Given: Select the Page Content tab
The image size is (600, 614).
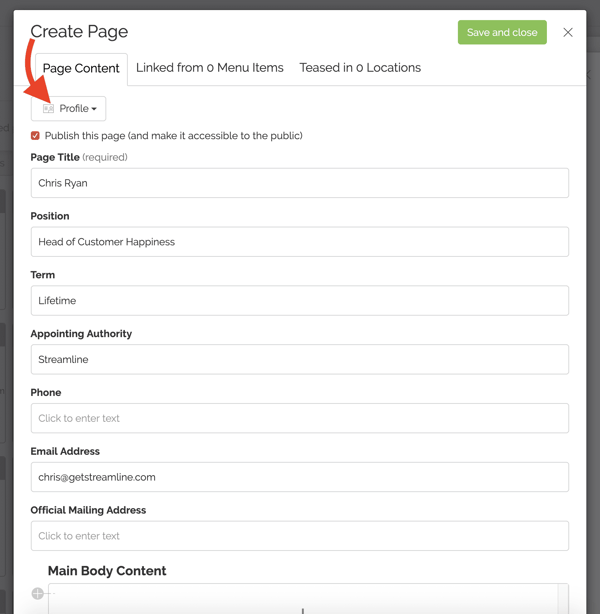Looking at the screenshot, I should tap(81, 69).
